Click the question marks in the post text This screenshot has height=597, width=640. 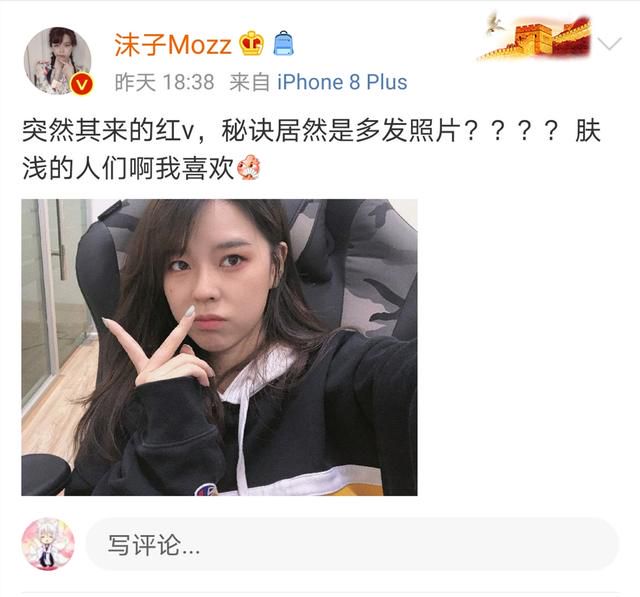(x=511, y=131)
